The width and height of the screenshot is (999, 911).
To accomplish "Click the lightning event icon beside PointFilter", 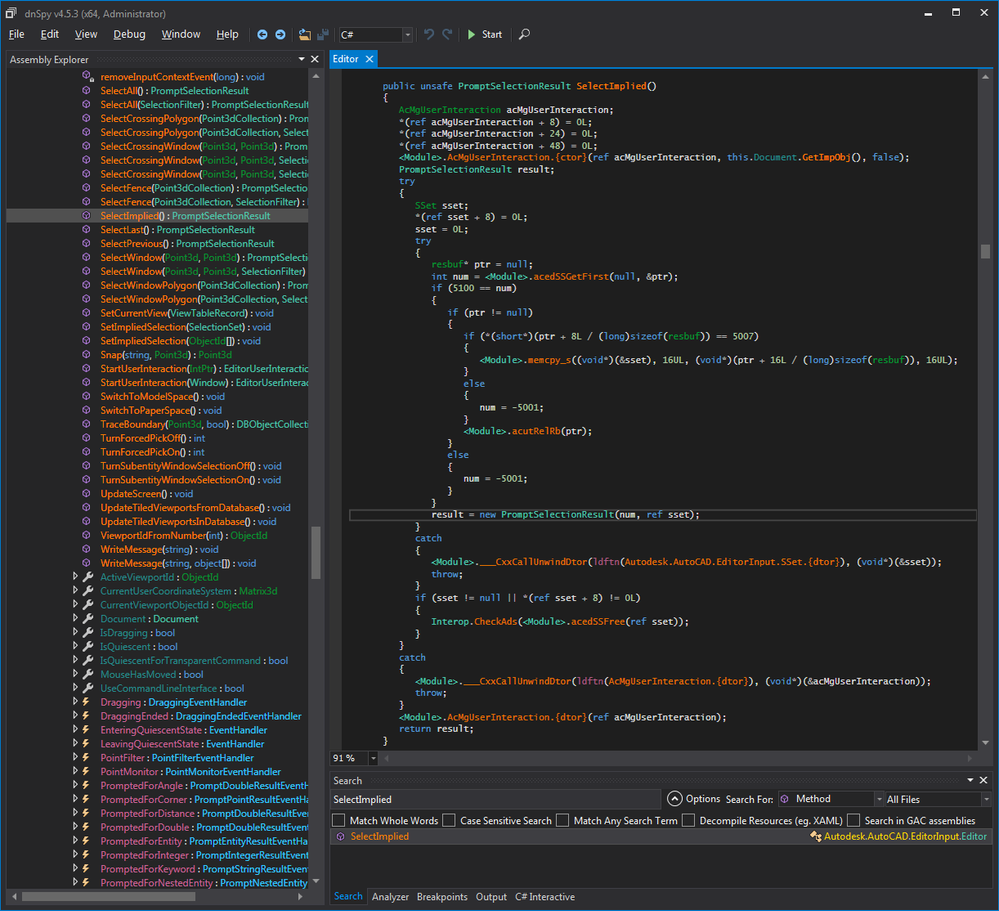I will tap(86, 757).
